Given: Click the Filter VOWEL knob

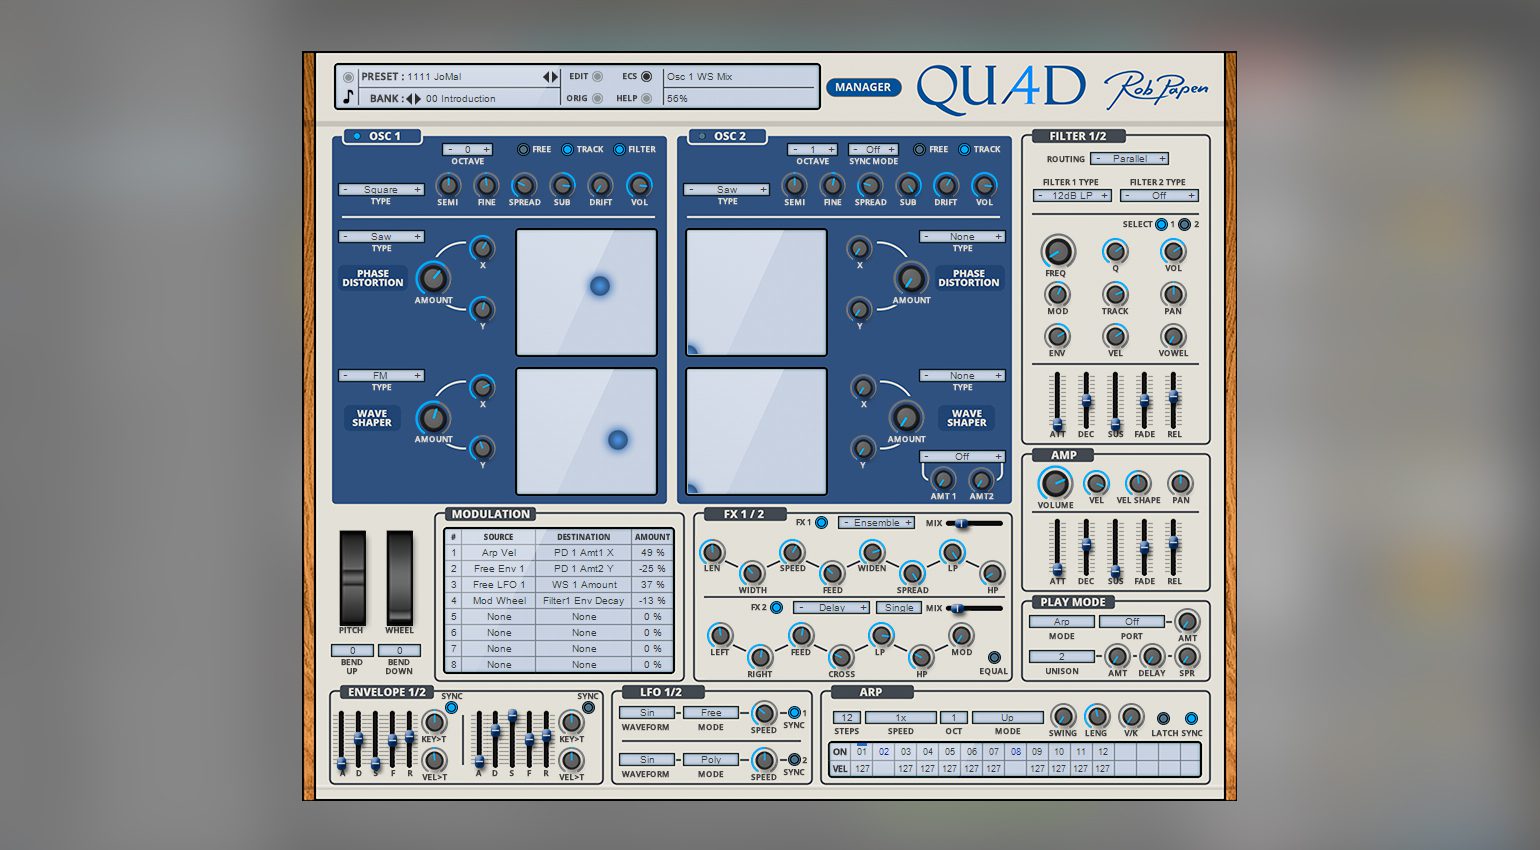Looking at the screenshot, I should point(1173,337).
